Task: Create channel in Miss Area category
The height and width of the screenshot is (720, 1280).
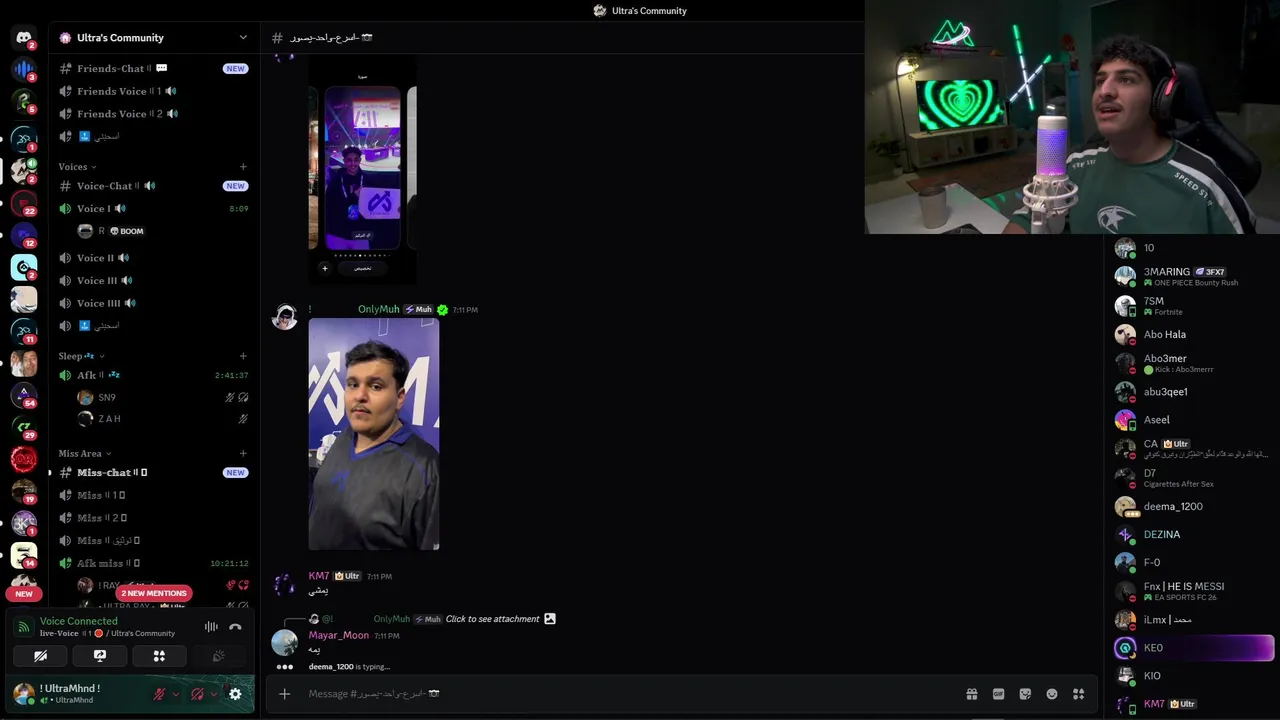Action: [243, 453]
